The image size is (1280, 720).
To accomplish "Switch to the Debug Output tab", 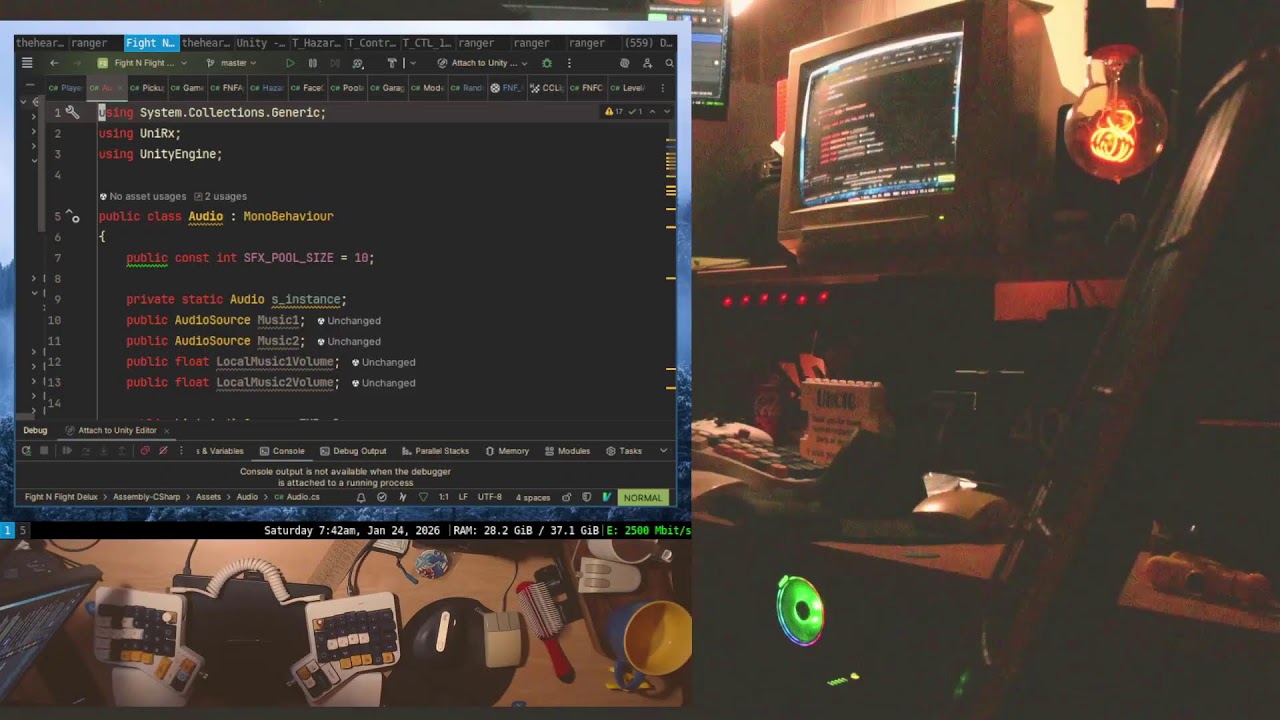I will coord(353,451).
